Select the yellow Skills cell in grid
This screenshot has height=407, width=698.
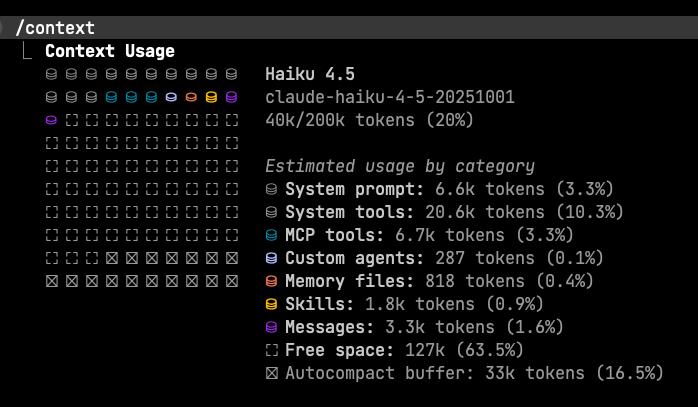tap(211, 97)
